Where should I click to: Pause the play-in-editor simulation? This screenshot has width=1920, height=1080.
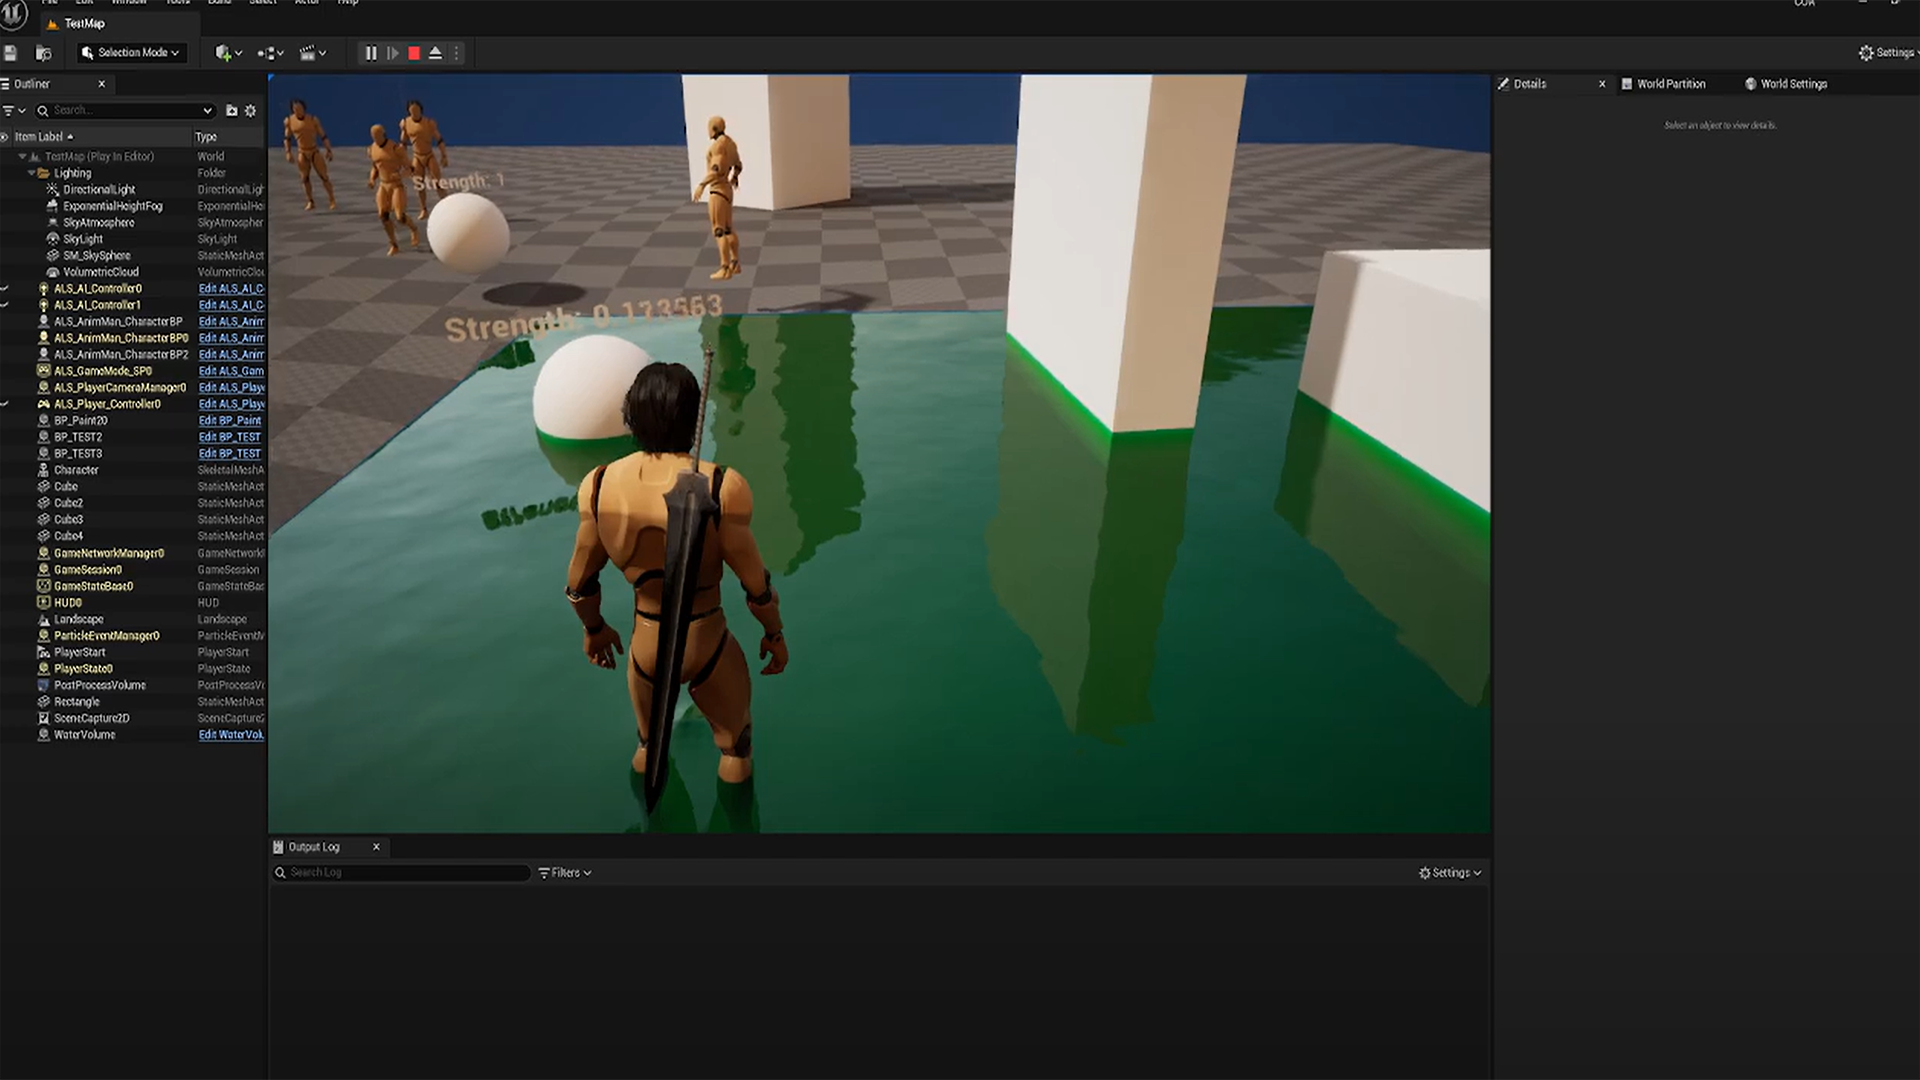(x=371, y=53)
